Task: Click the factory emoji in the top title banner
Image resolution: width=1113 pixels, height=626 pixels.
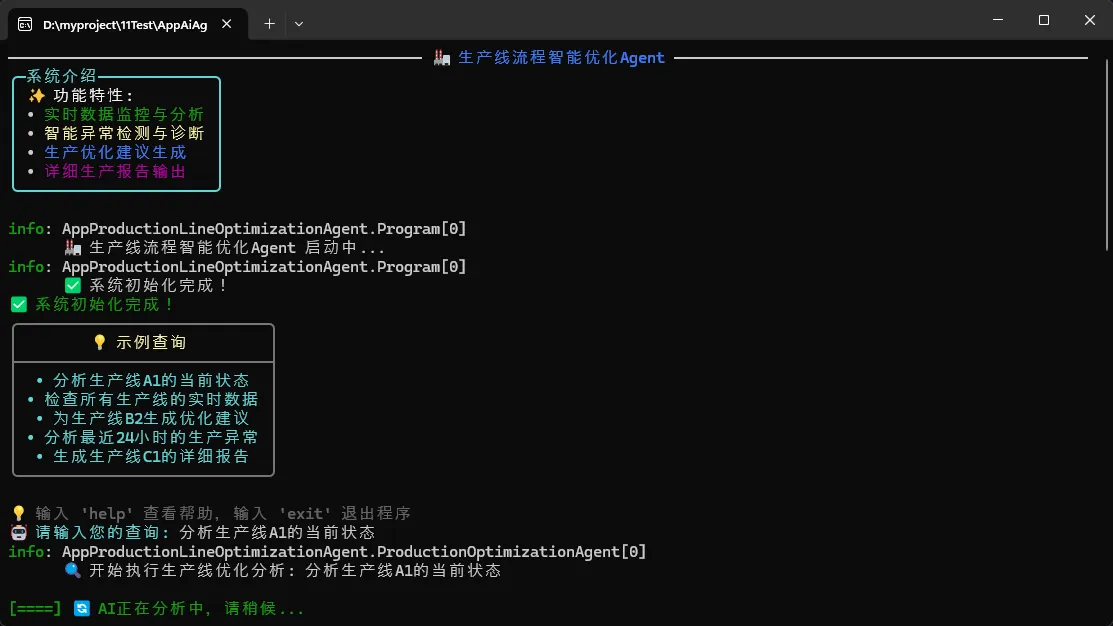Action: click(x=442, y=58)
